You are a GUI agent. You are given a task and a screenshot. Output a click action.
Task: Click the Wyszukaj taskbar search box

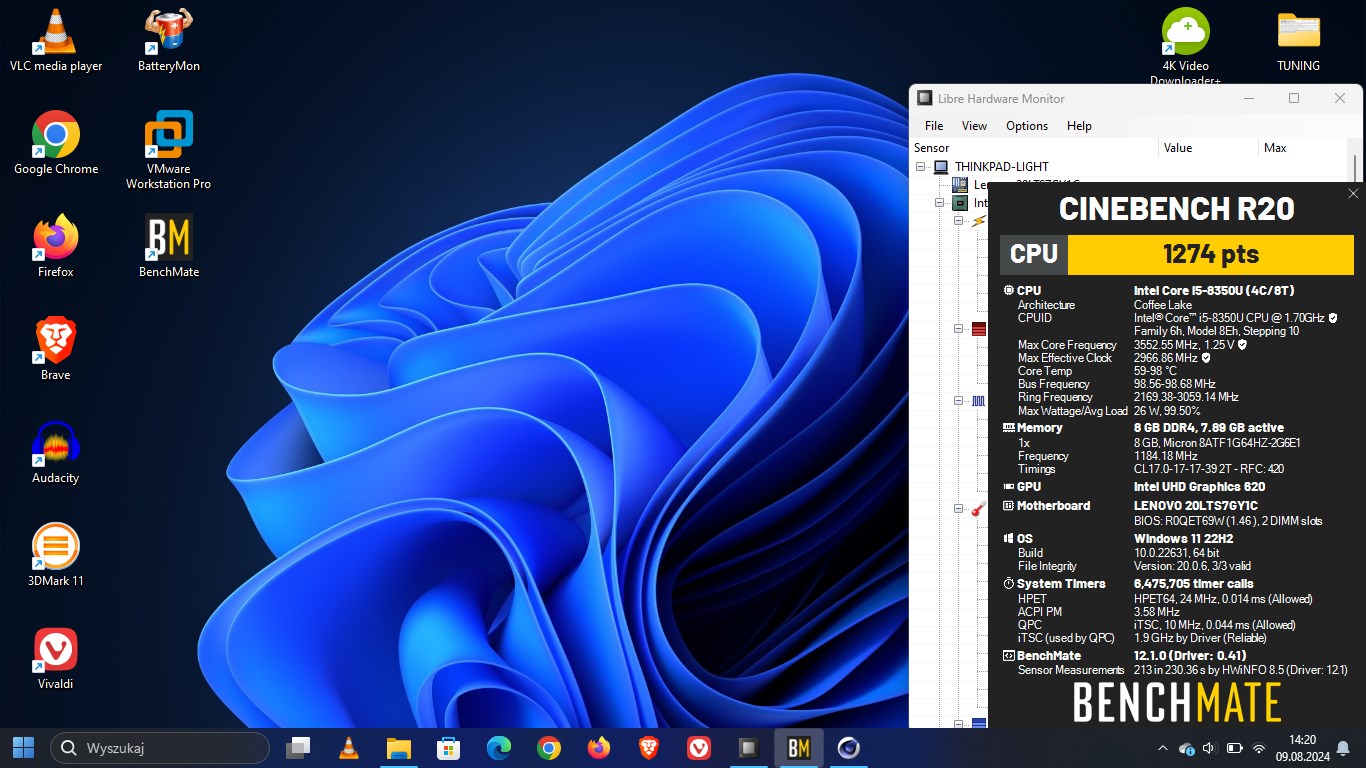click(160, 748)
